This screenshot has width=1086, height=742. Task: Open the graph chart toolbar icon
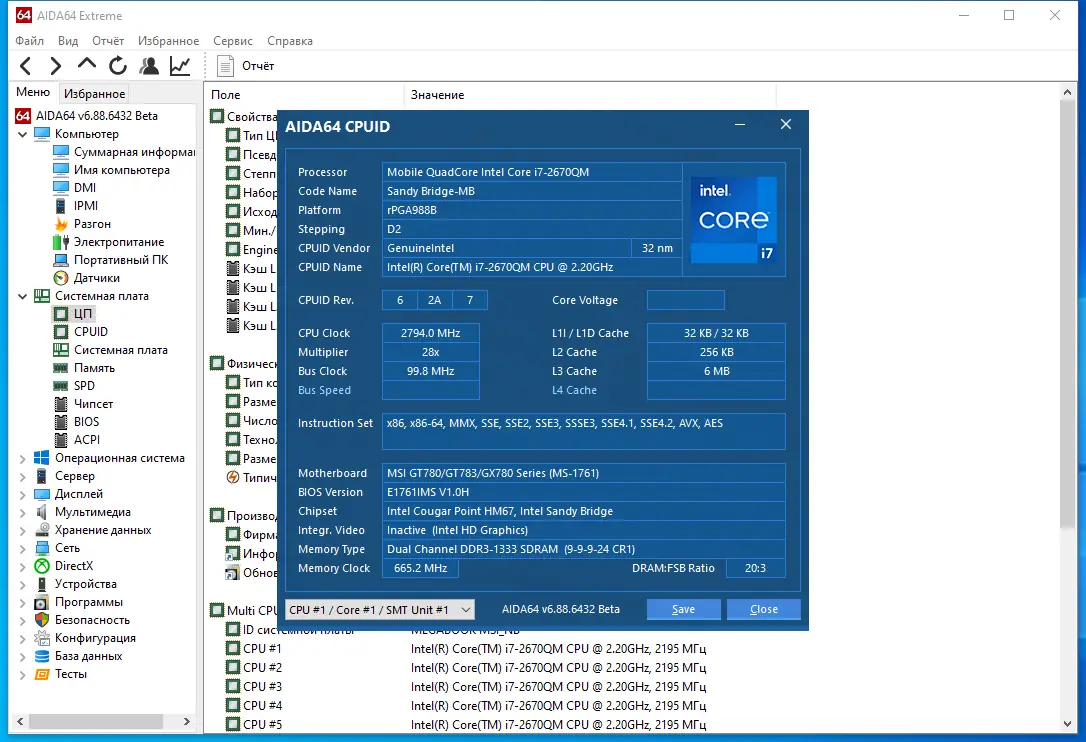click(180, 66)
